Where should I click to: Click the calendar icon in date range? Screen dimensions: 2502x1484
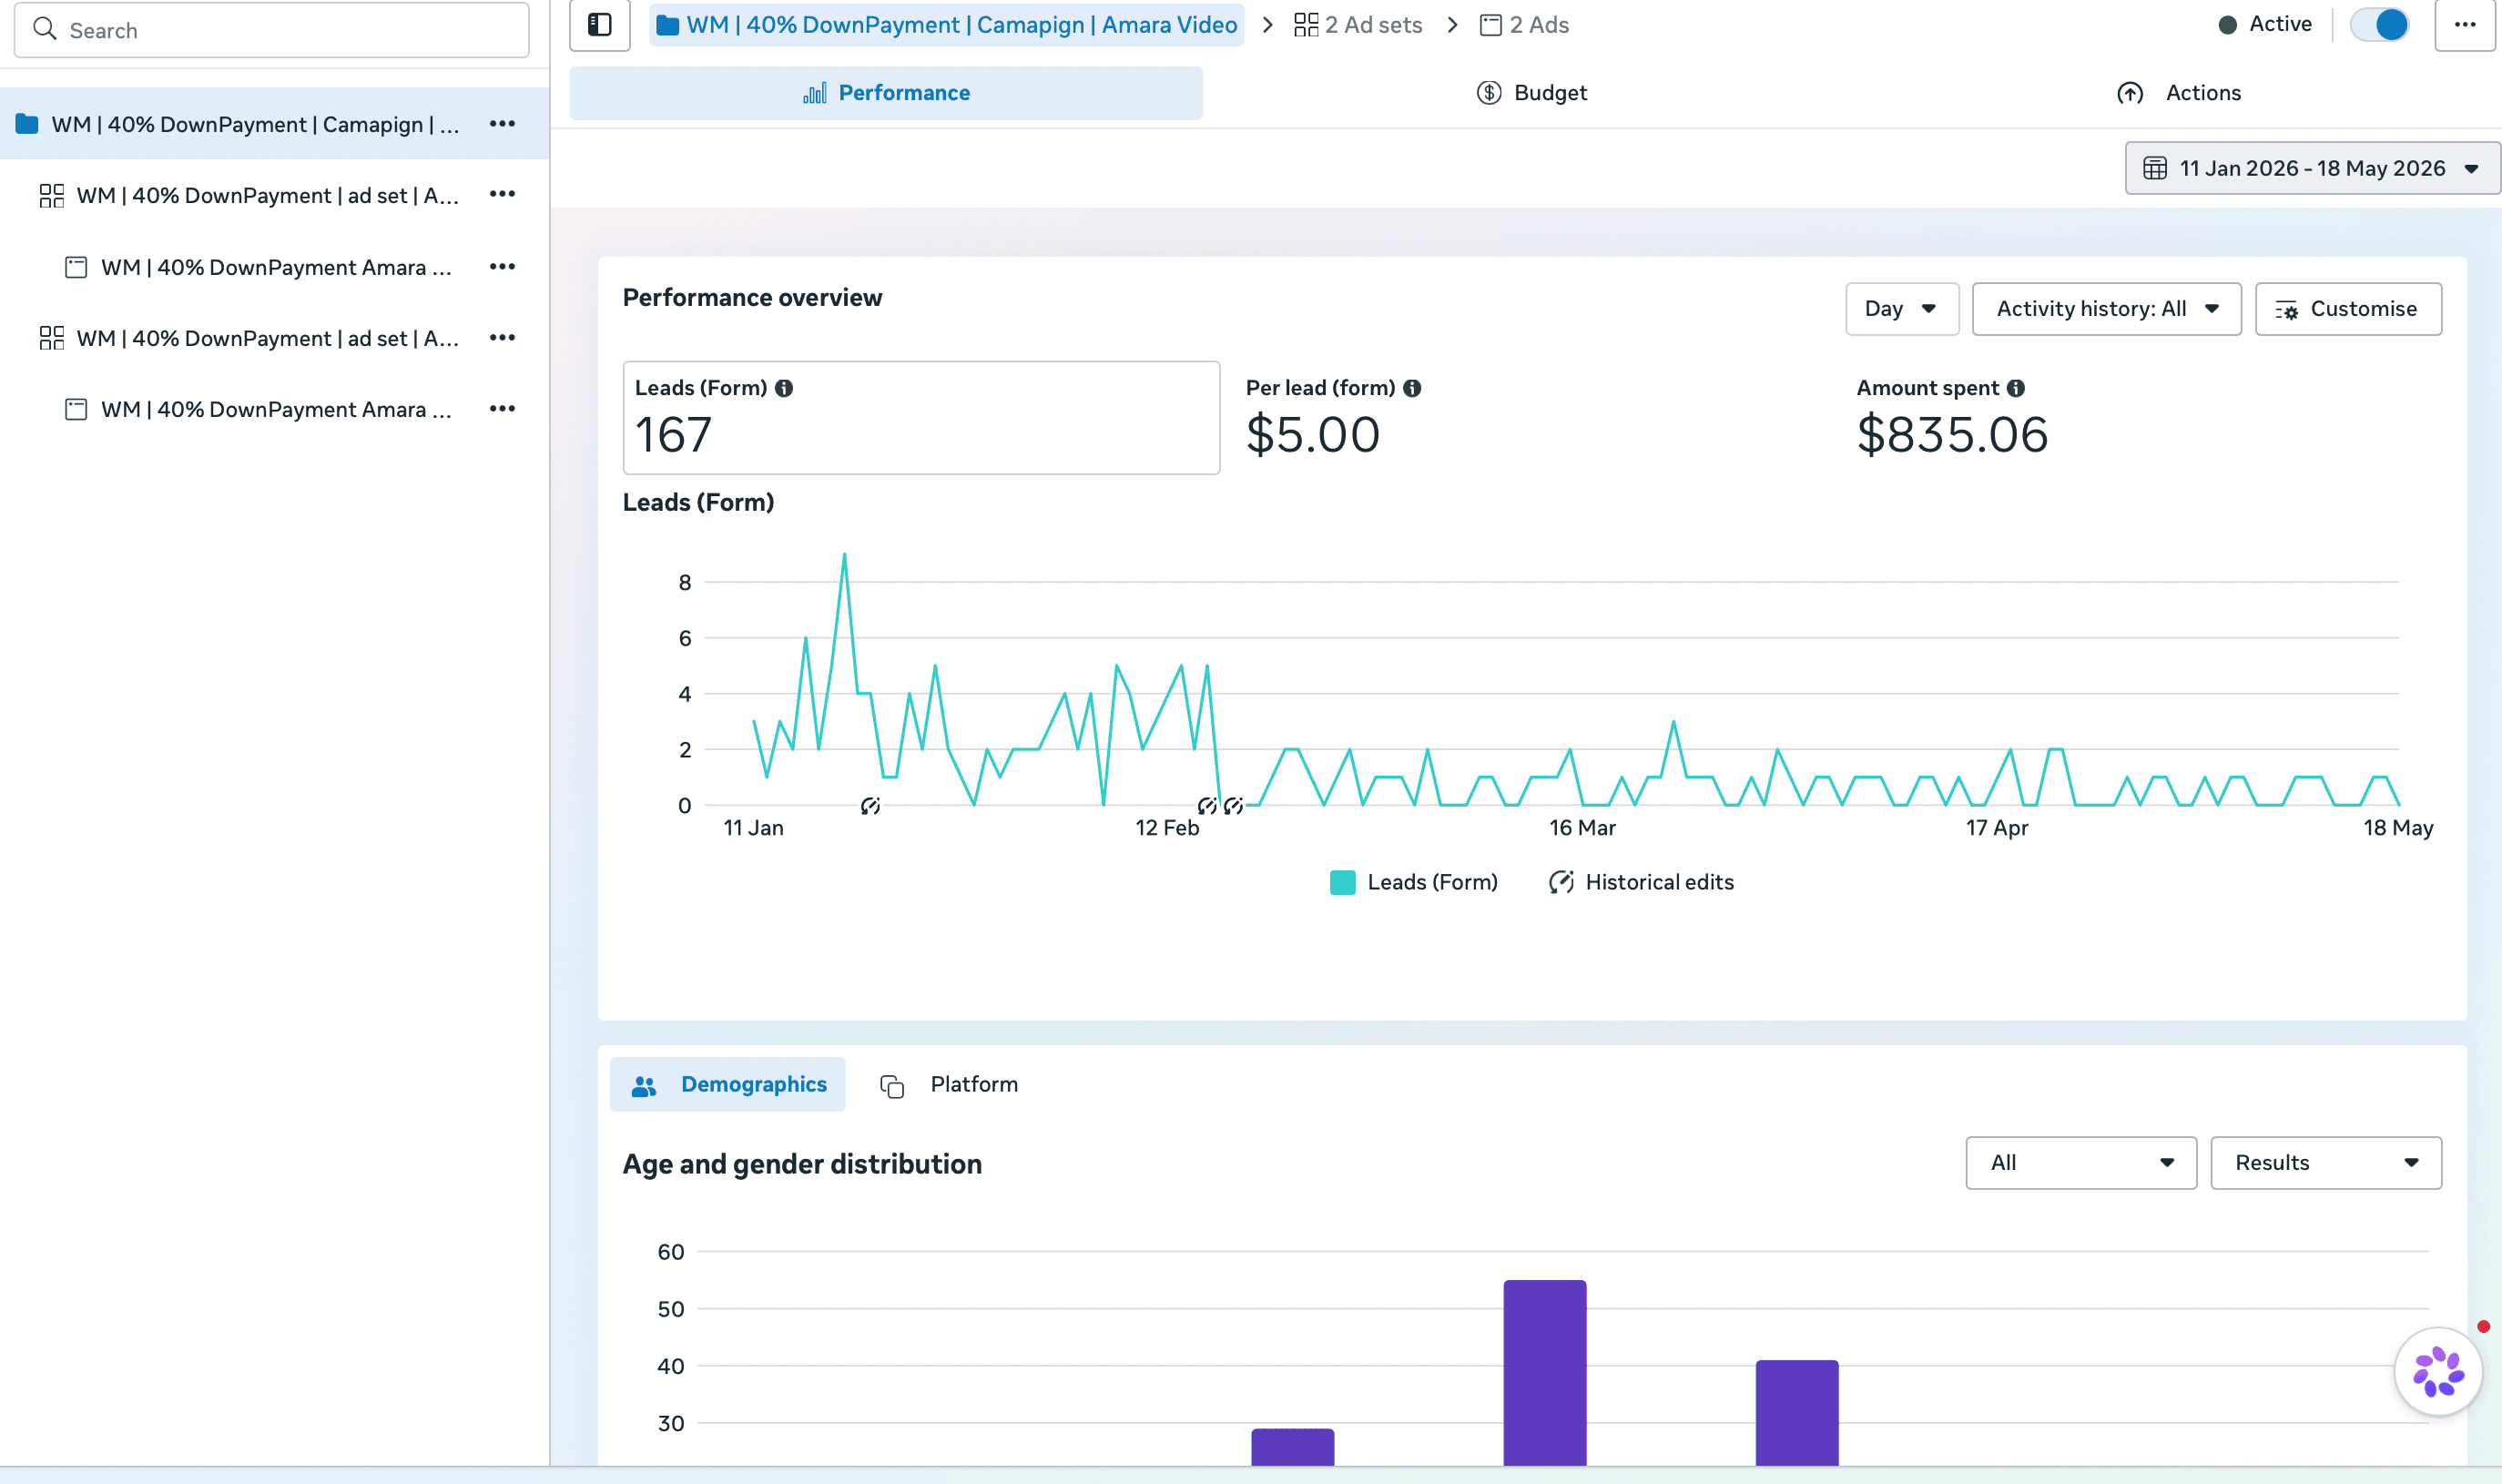pyautogui.click(x=2155, y=168)
